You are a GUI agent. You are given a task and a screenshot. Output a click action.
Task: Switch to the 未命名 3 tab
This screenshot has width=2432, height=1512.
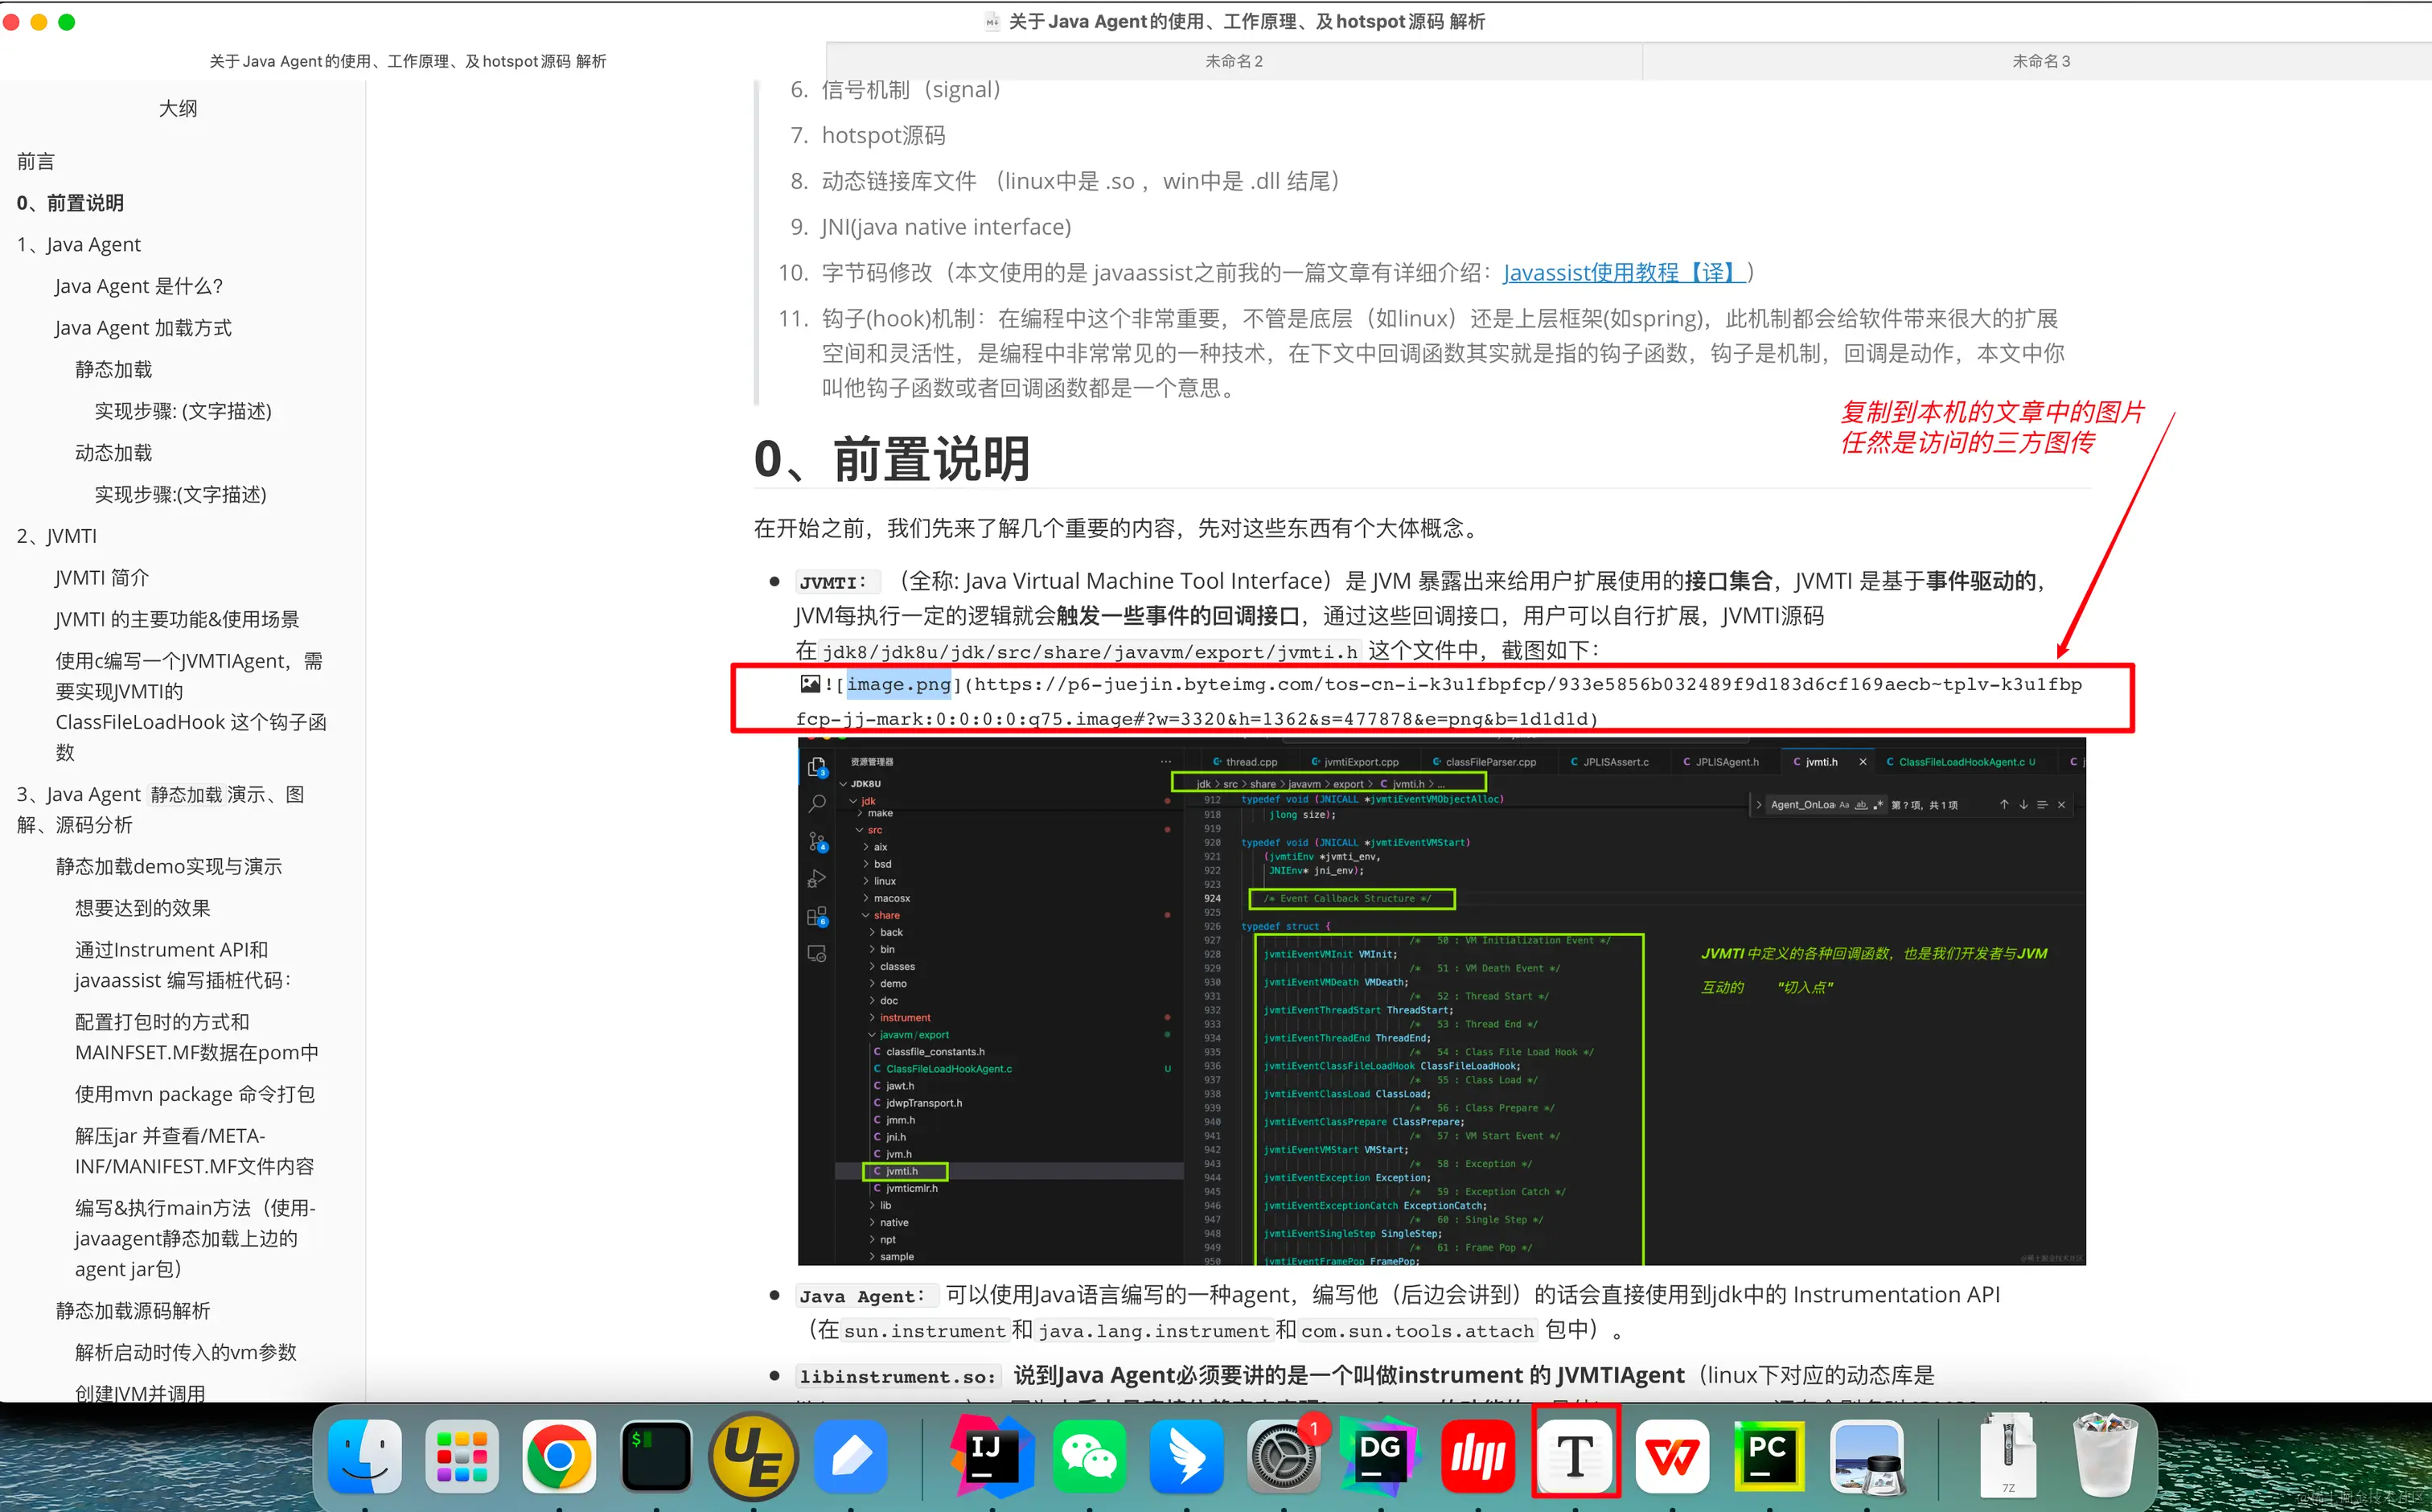(2040, 61)
